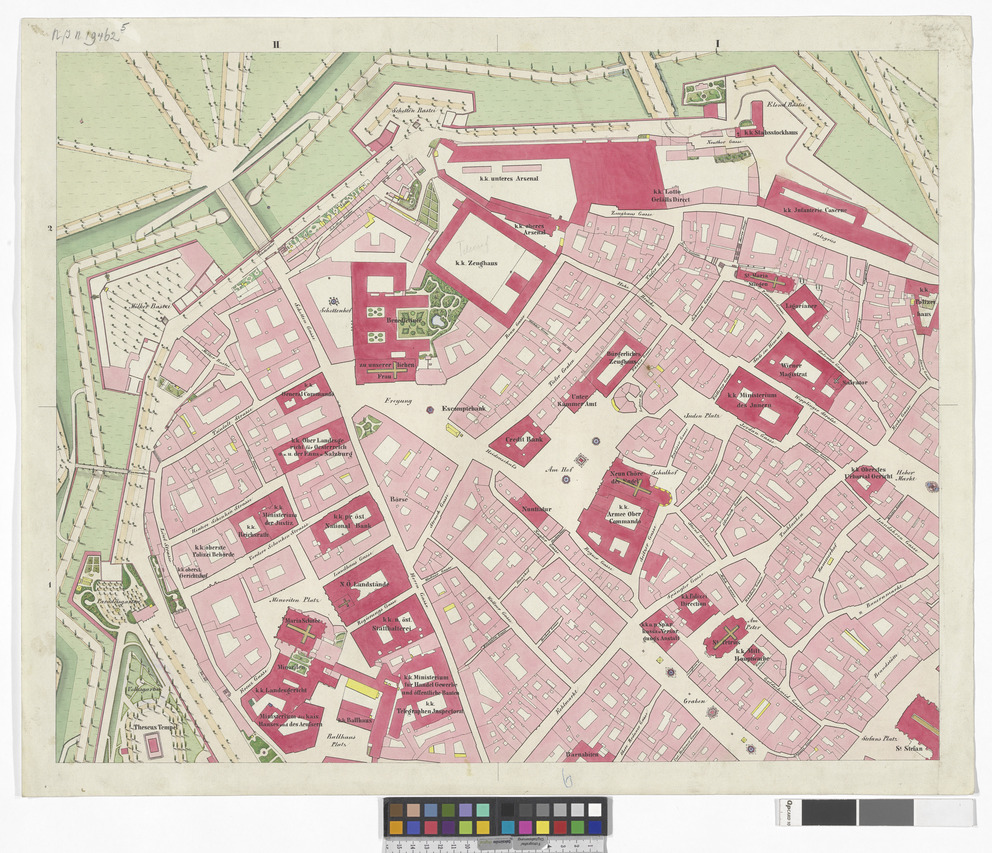
Task: Click the Theseus Tempel building in the park
Action: pyautogui.click(x=153, y=743)
